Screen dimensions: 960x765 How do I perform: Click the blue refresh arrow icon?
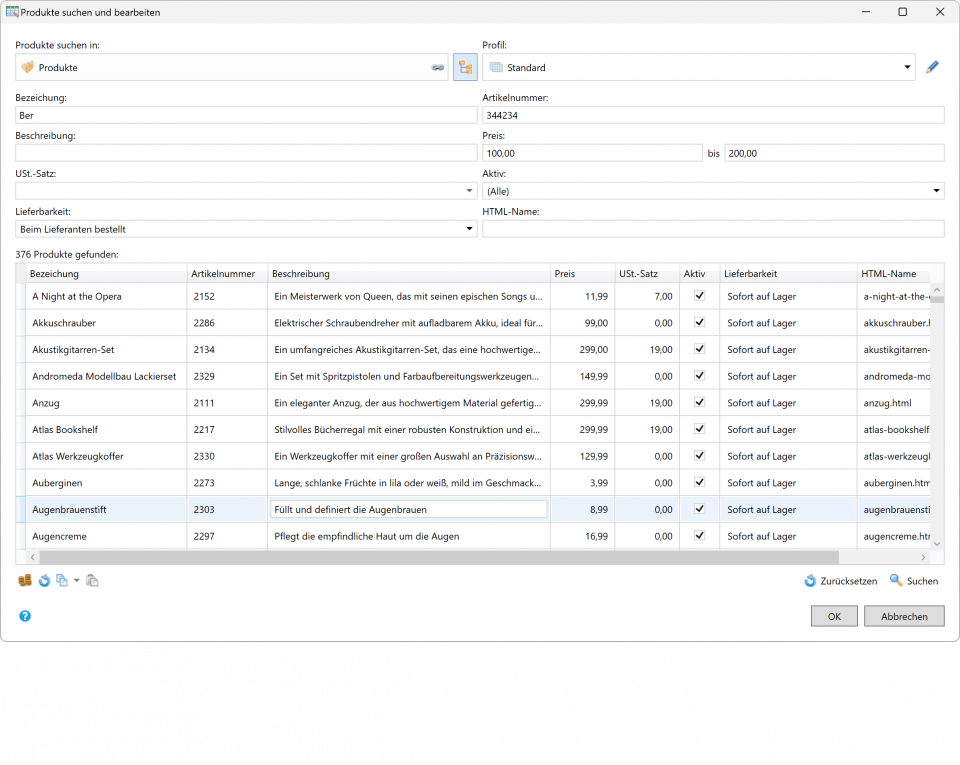coord(44,580)
